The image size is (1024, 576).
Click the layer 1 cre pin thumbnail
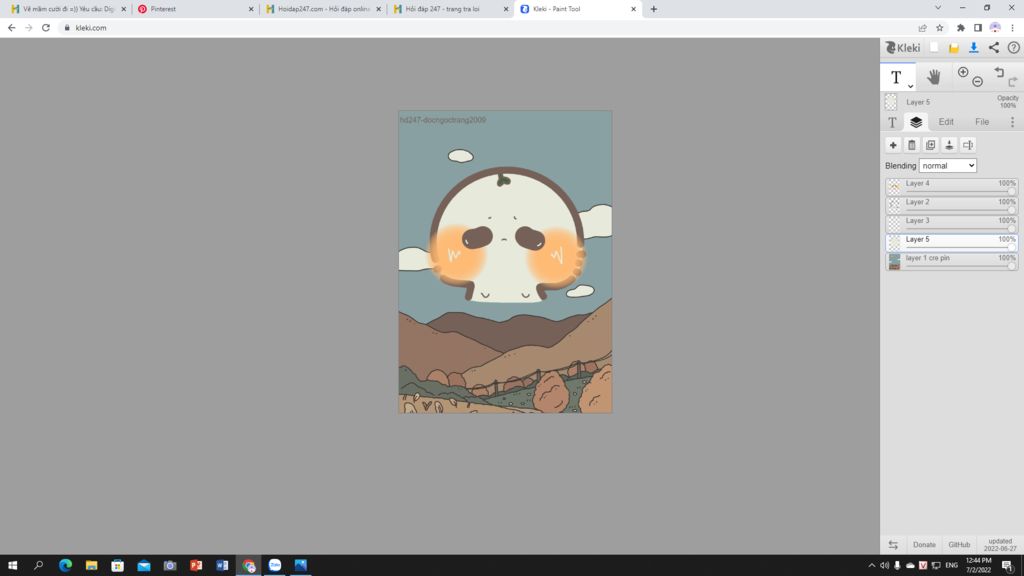click(x=894, y=261)
